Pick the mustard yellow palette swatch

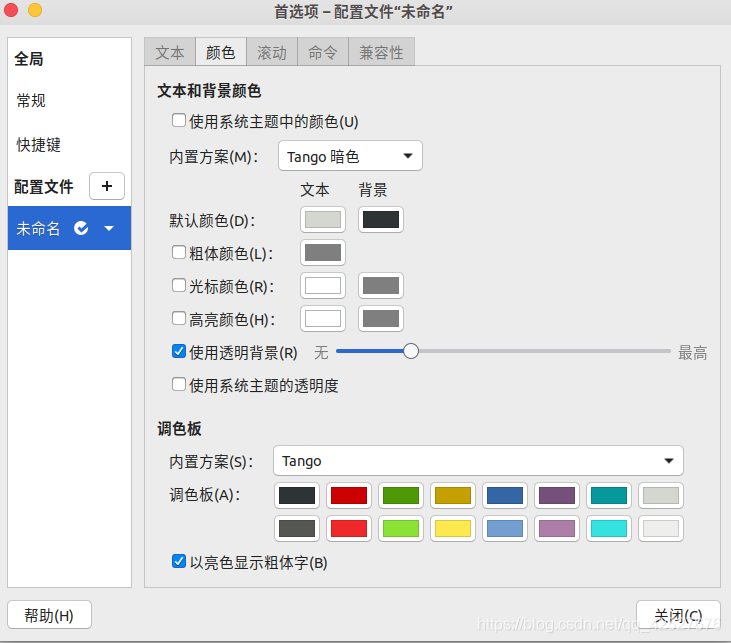453,495
